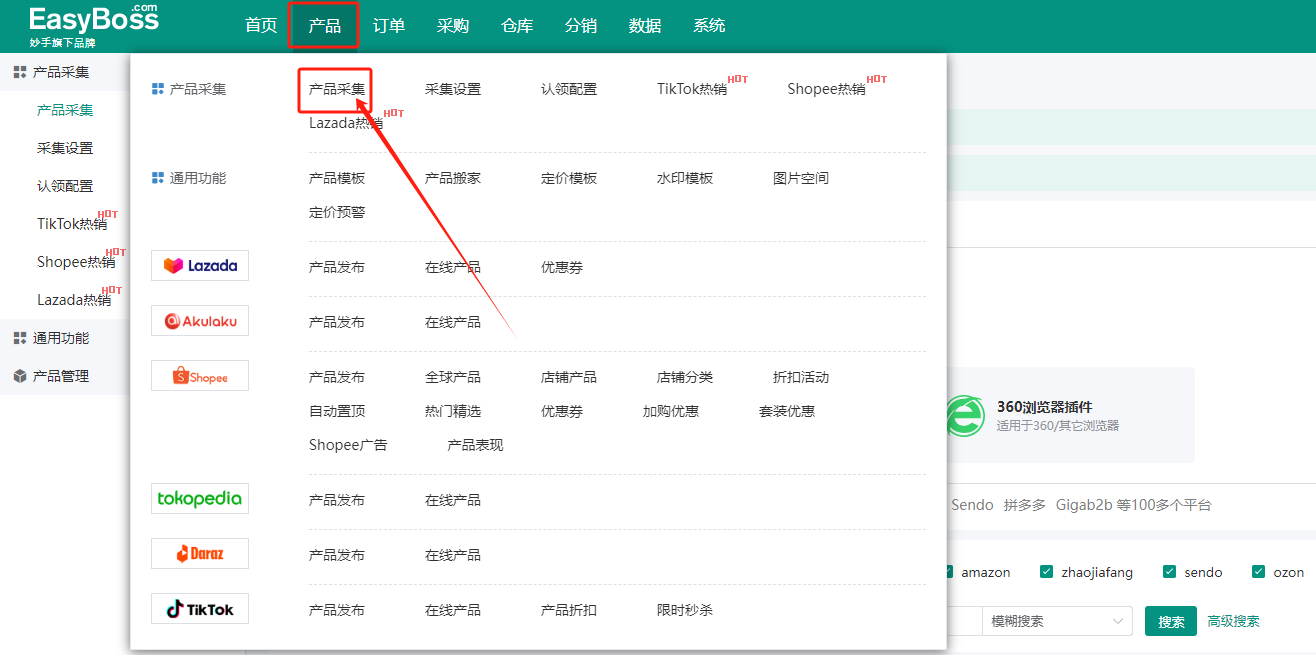
Task: Open 图片空间 under 通用功能
Action: pyautogui.click(x=801, y=178)
